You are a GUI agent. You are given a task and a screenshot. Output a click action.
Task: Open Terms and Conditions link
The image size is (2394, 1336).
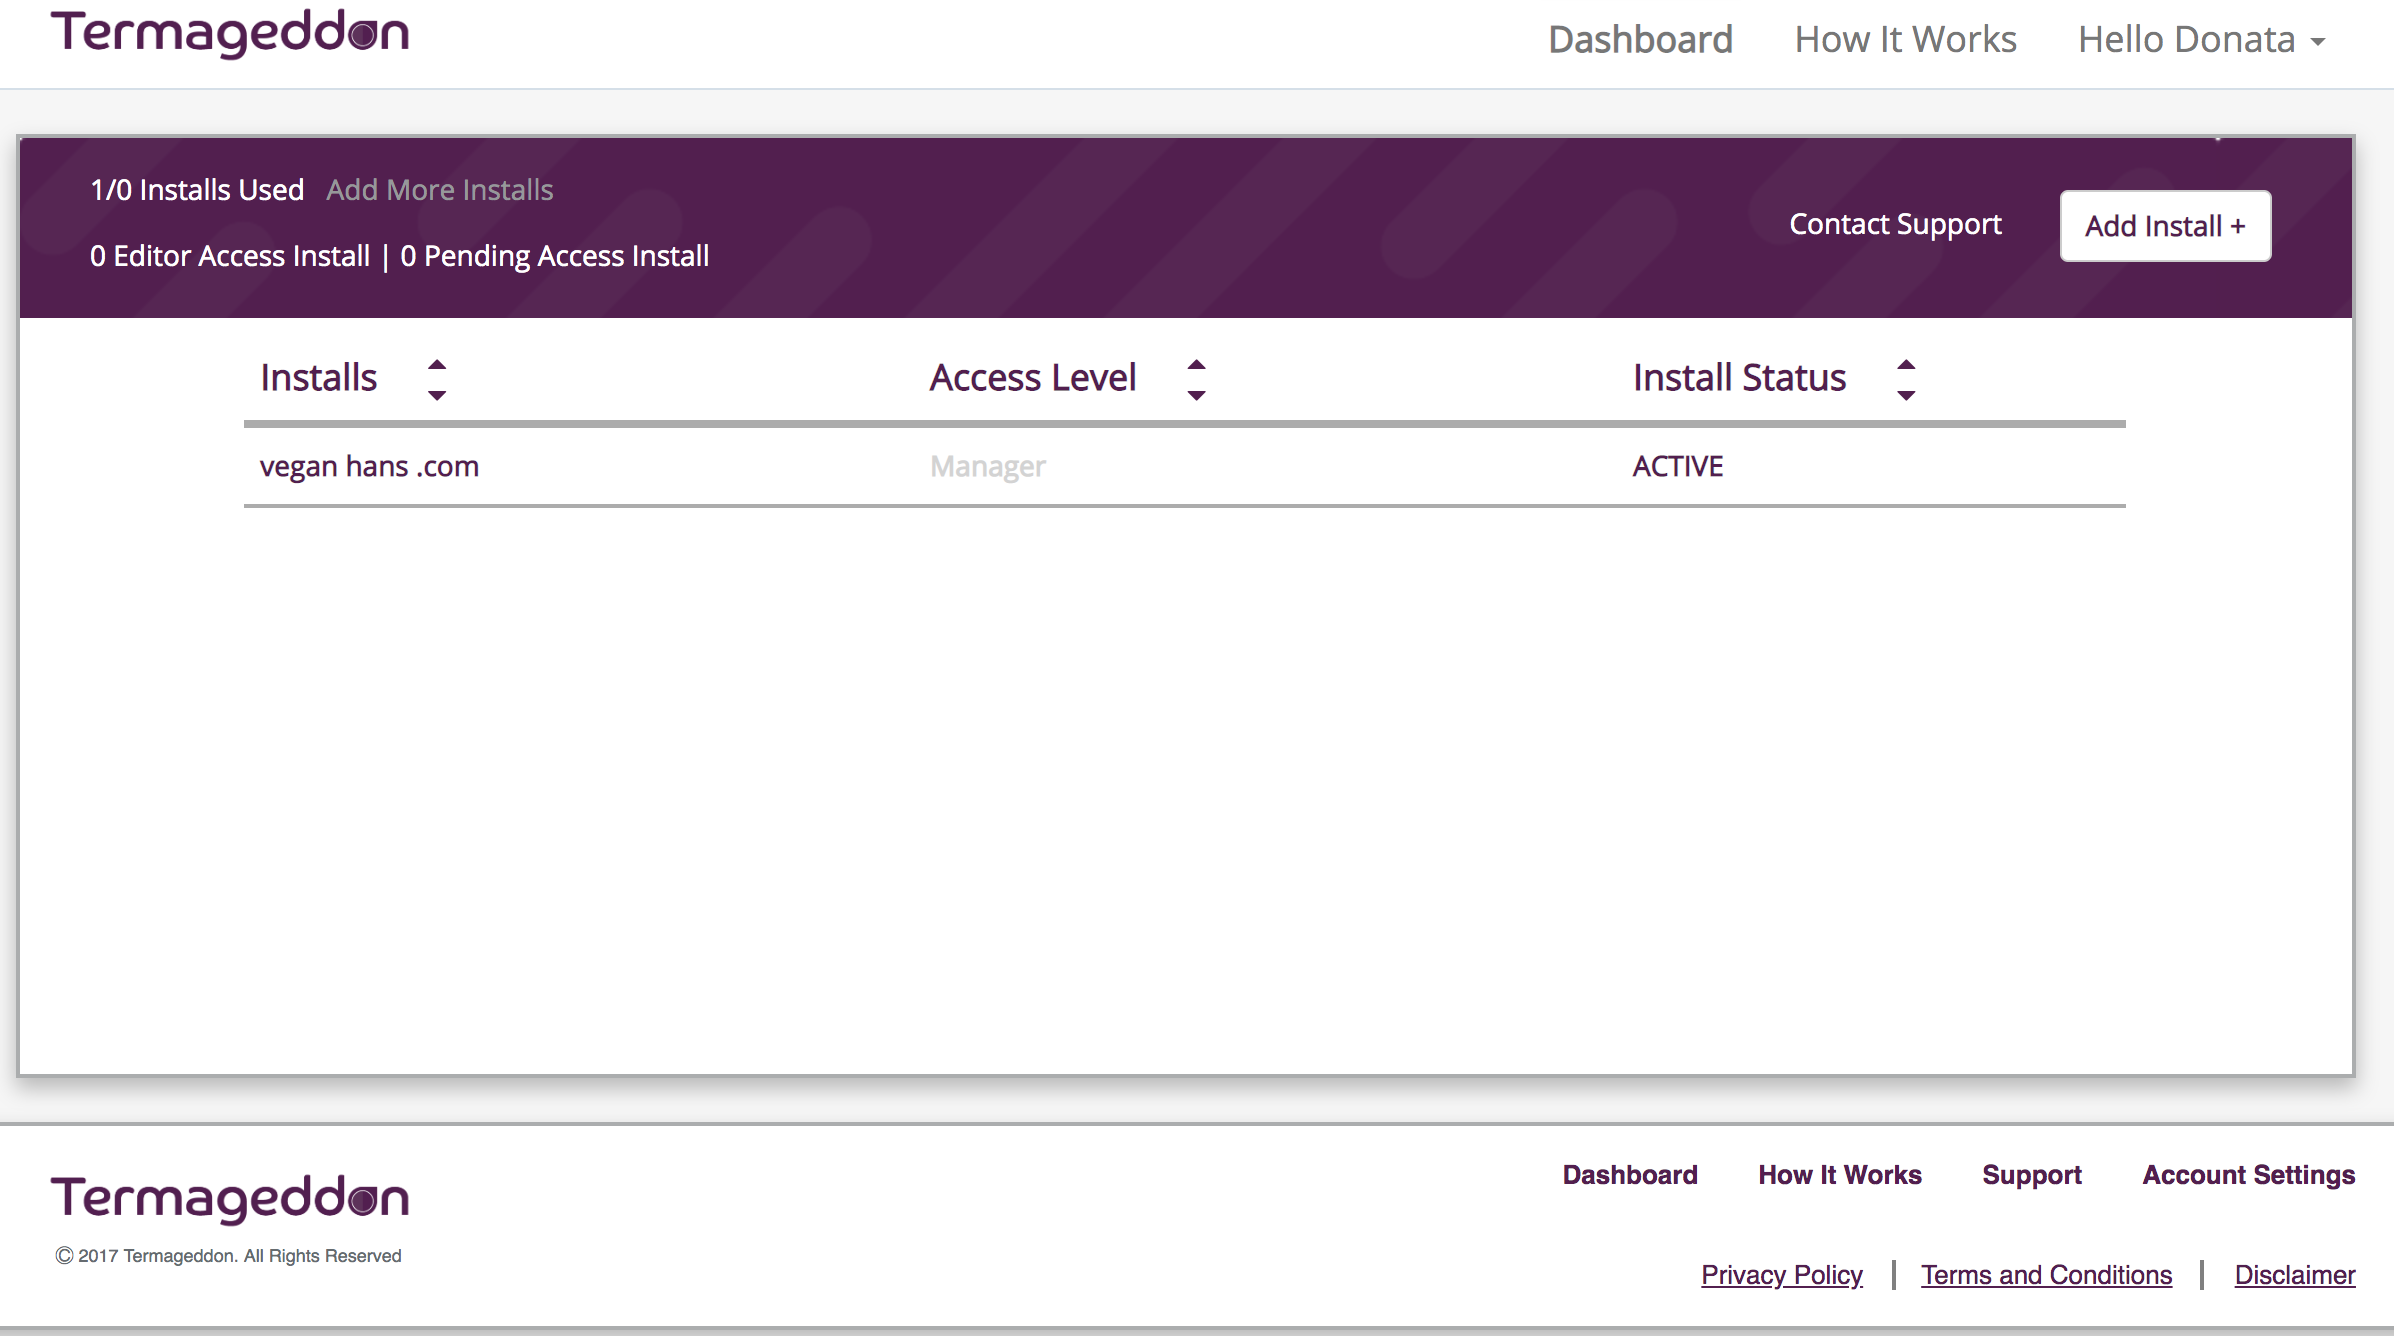pyautogui.click(x=2046, y=1275)
